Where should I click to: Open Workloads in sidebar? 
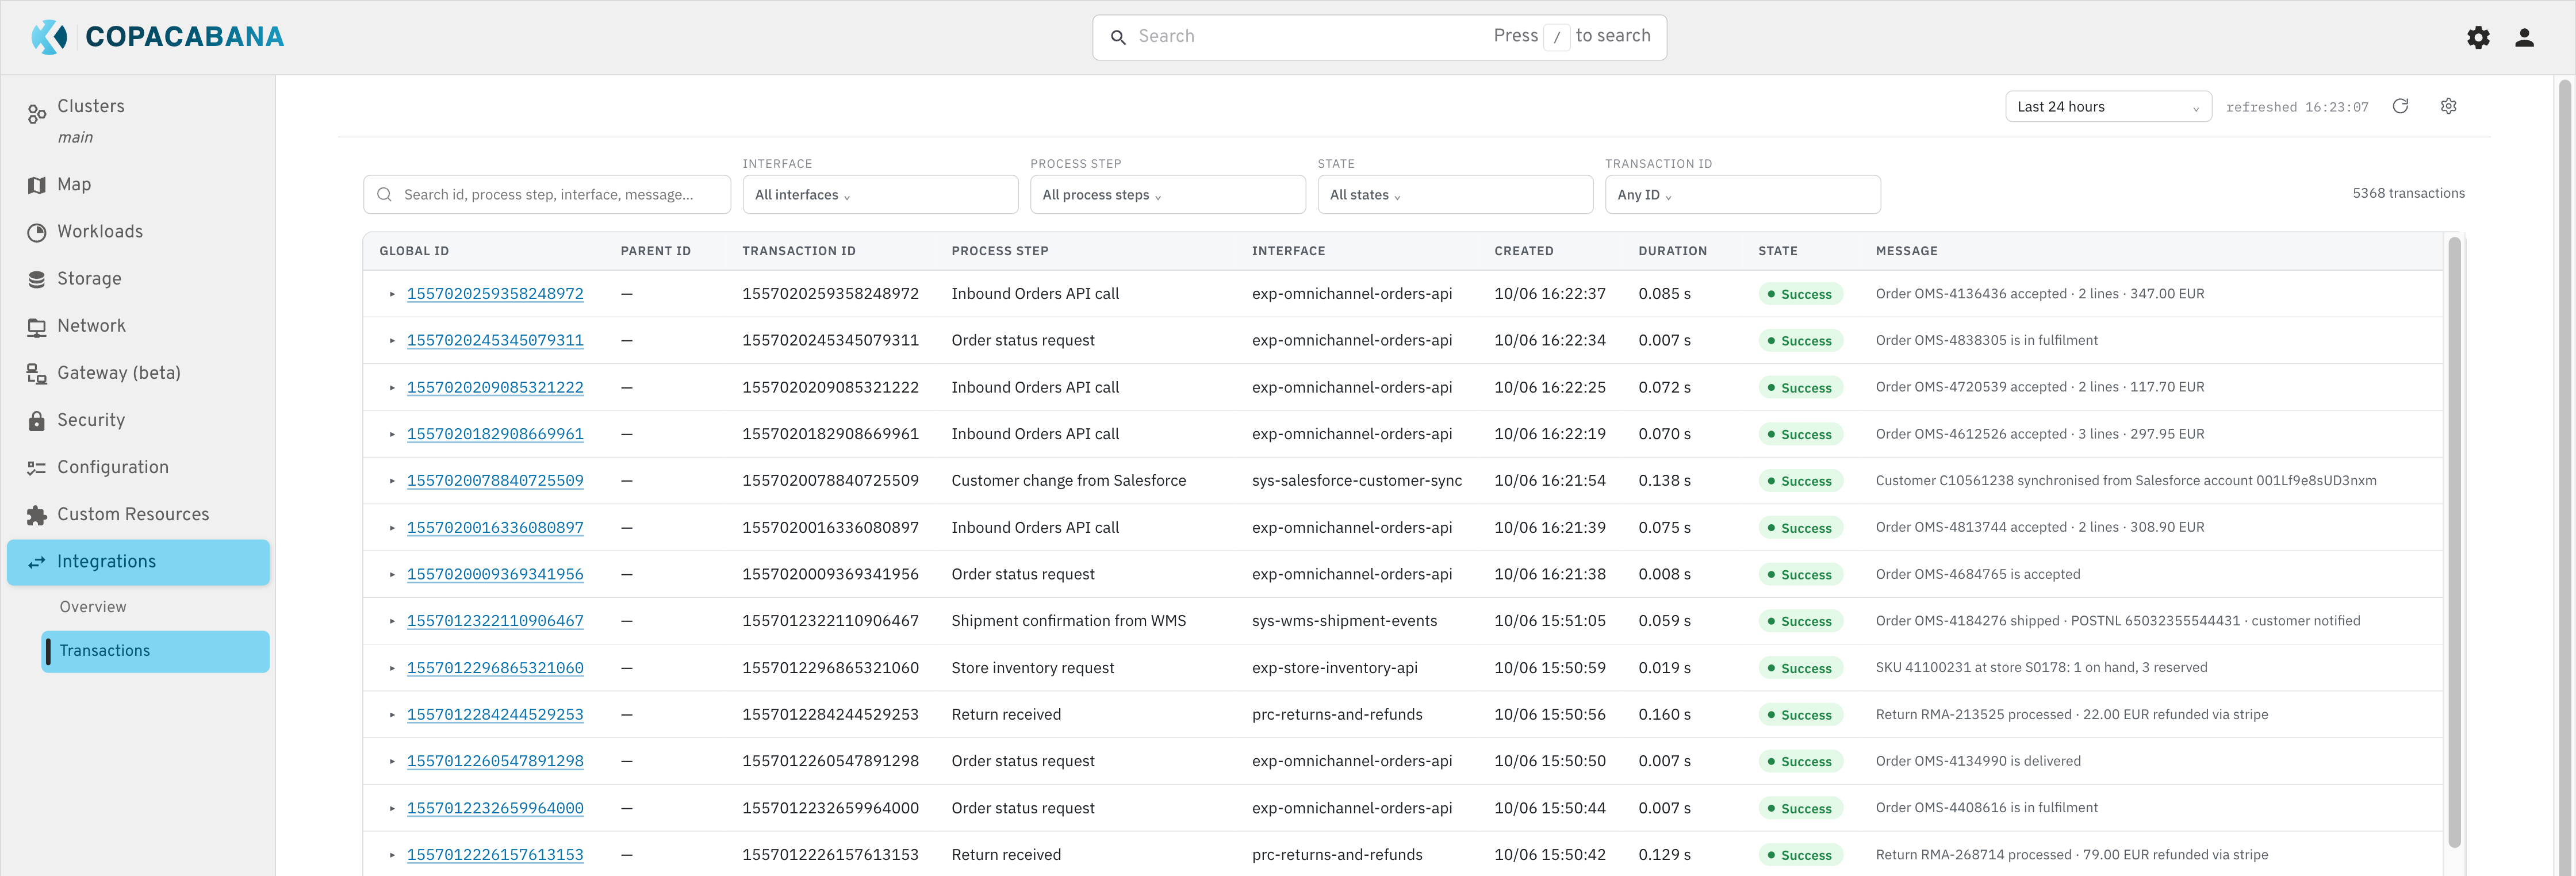pos(100,232)
